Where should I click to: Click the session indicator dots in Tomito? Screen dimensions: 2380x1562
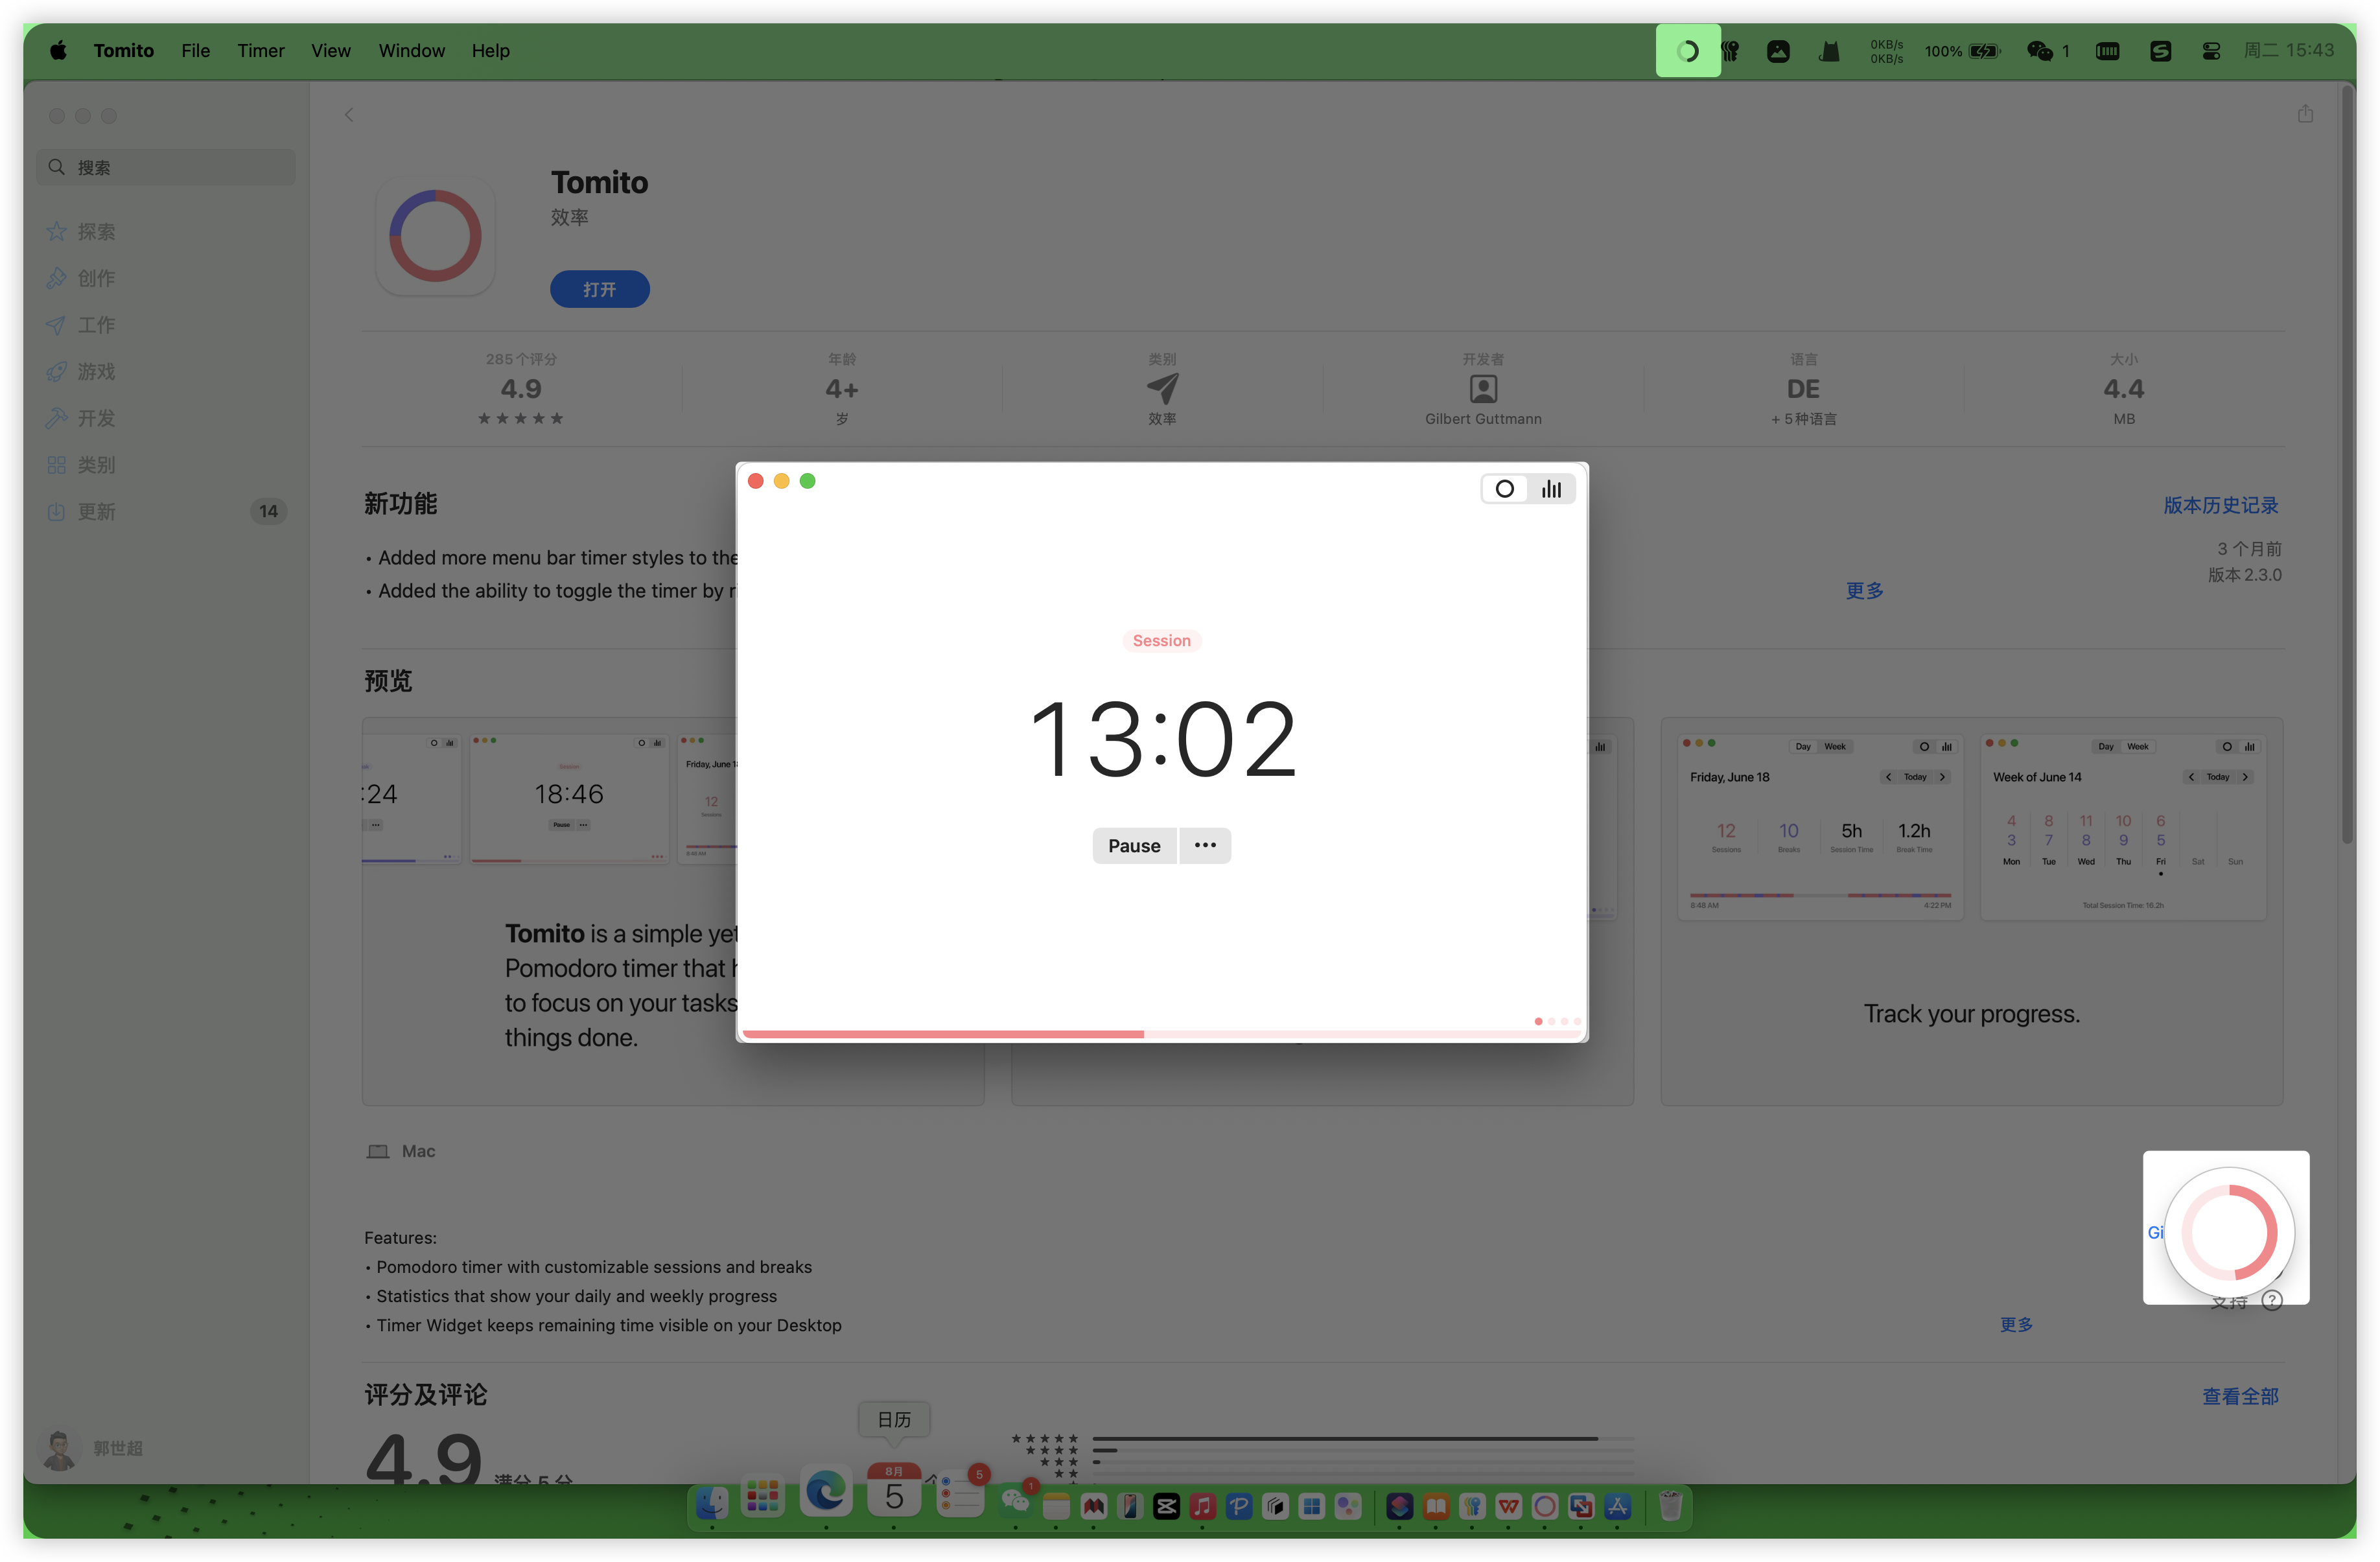coord(1557,1021)
